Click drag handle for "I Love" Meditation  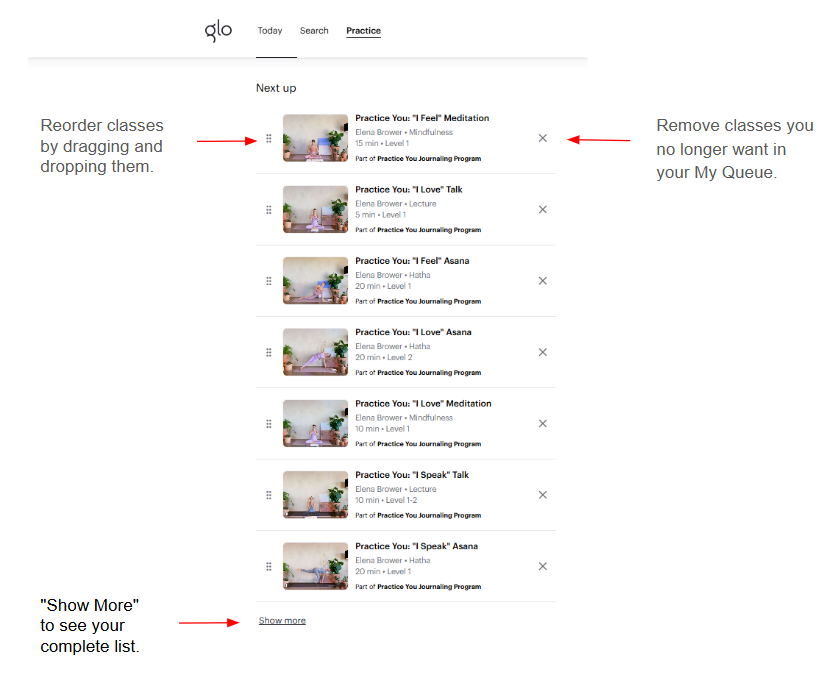point(269,424)
